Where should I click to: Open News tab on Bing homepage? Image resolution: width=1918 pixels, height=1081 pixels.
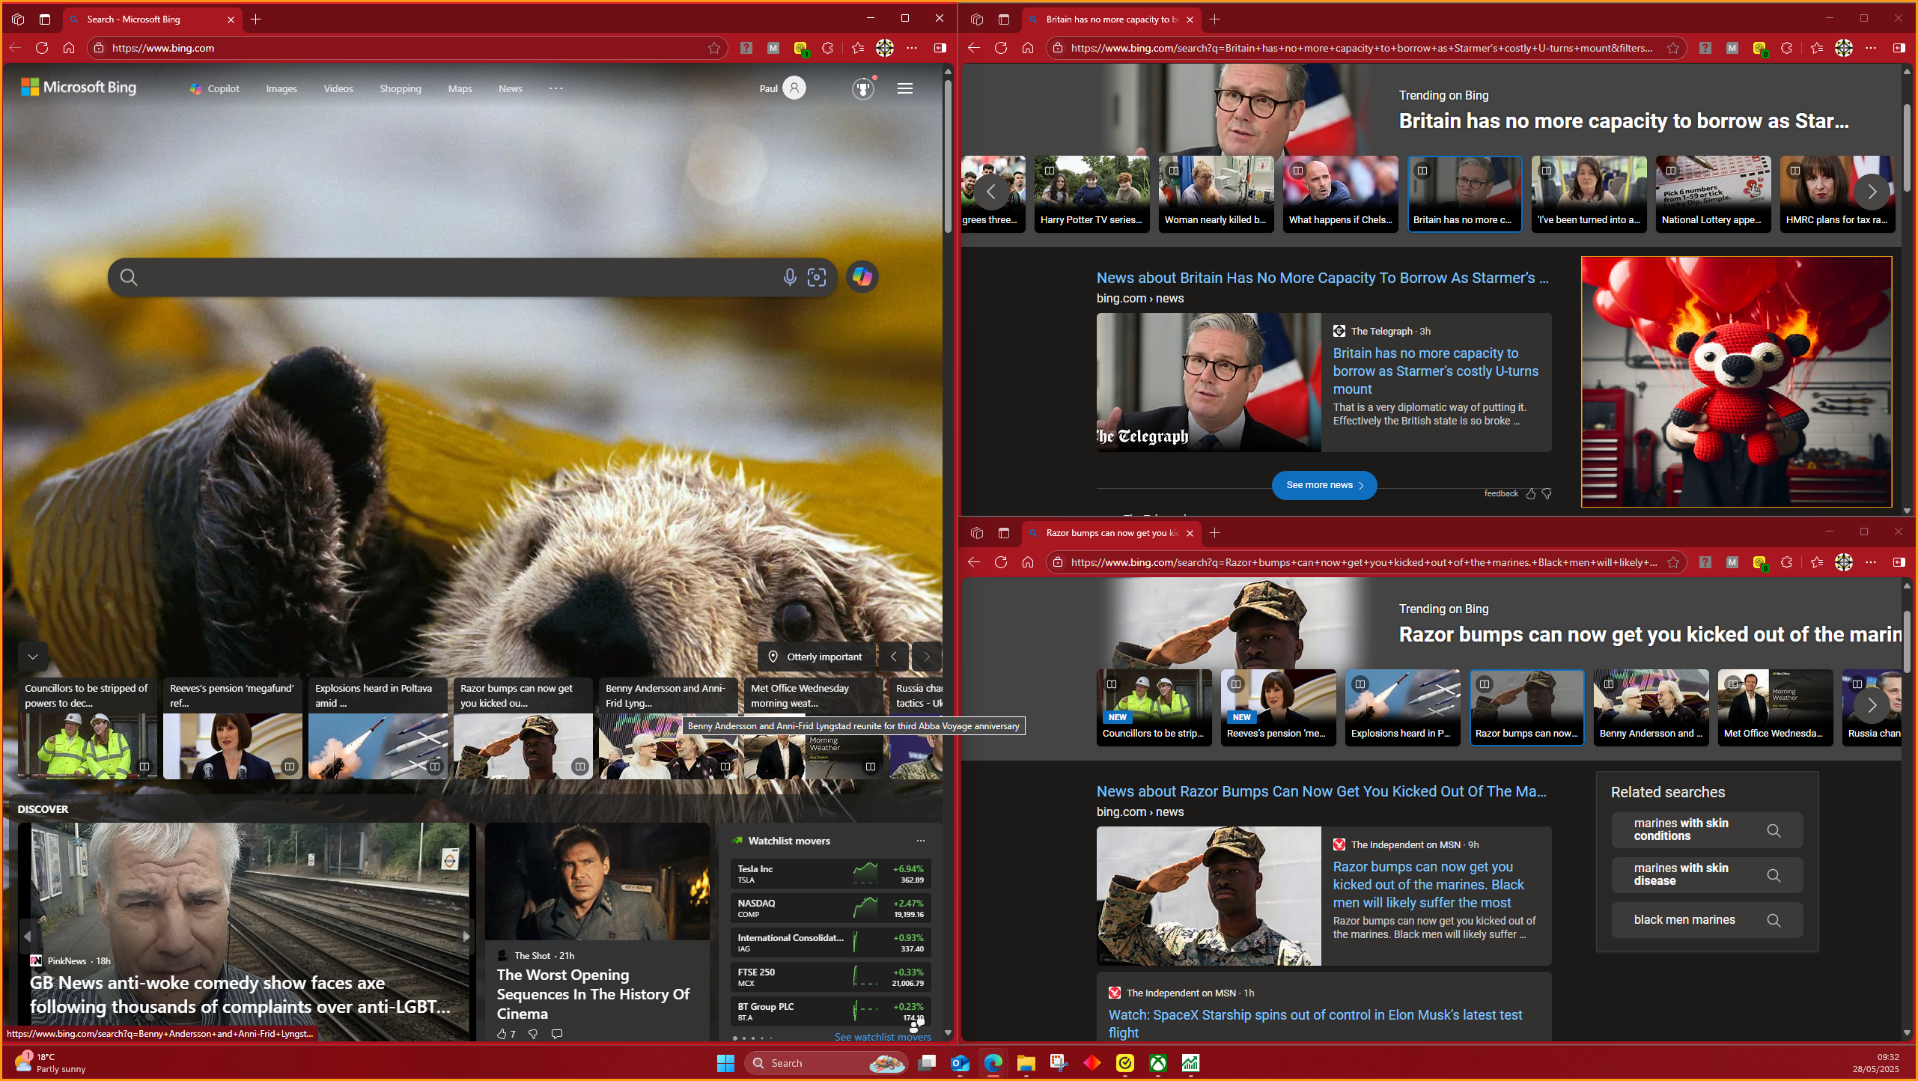click(510, 89)
